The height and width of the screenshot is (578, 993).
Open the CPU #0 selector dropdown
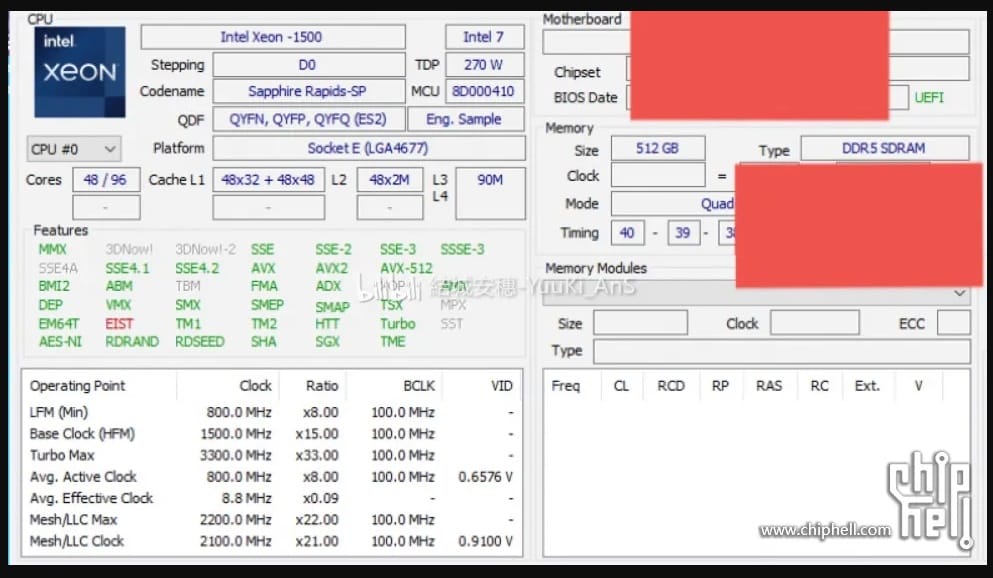[x=72, y=148]
